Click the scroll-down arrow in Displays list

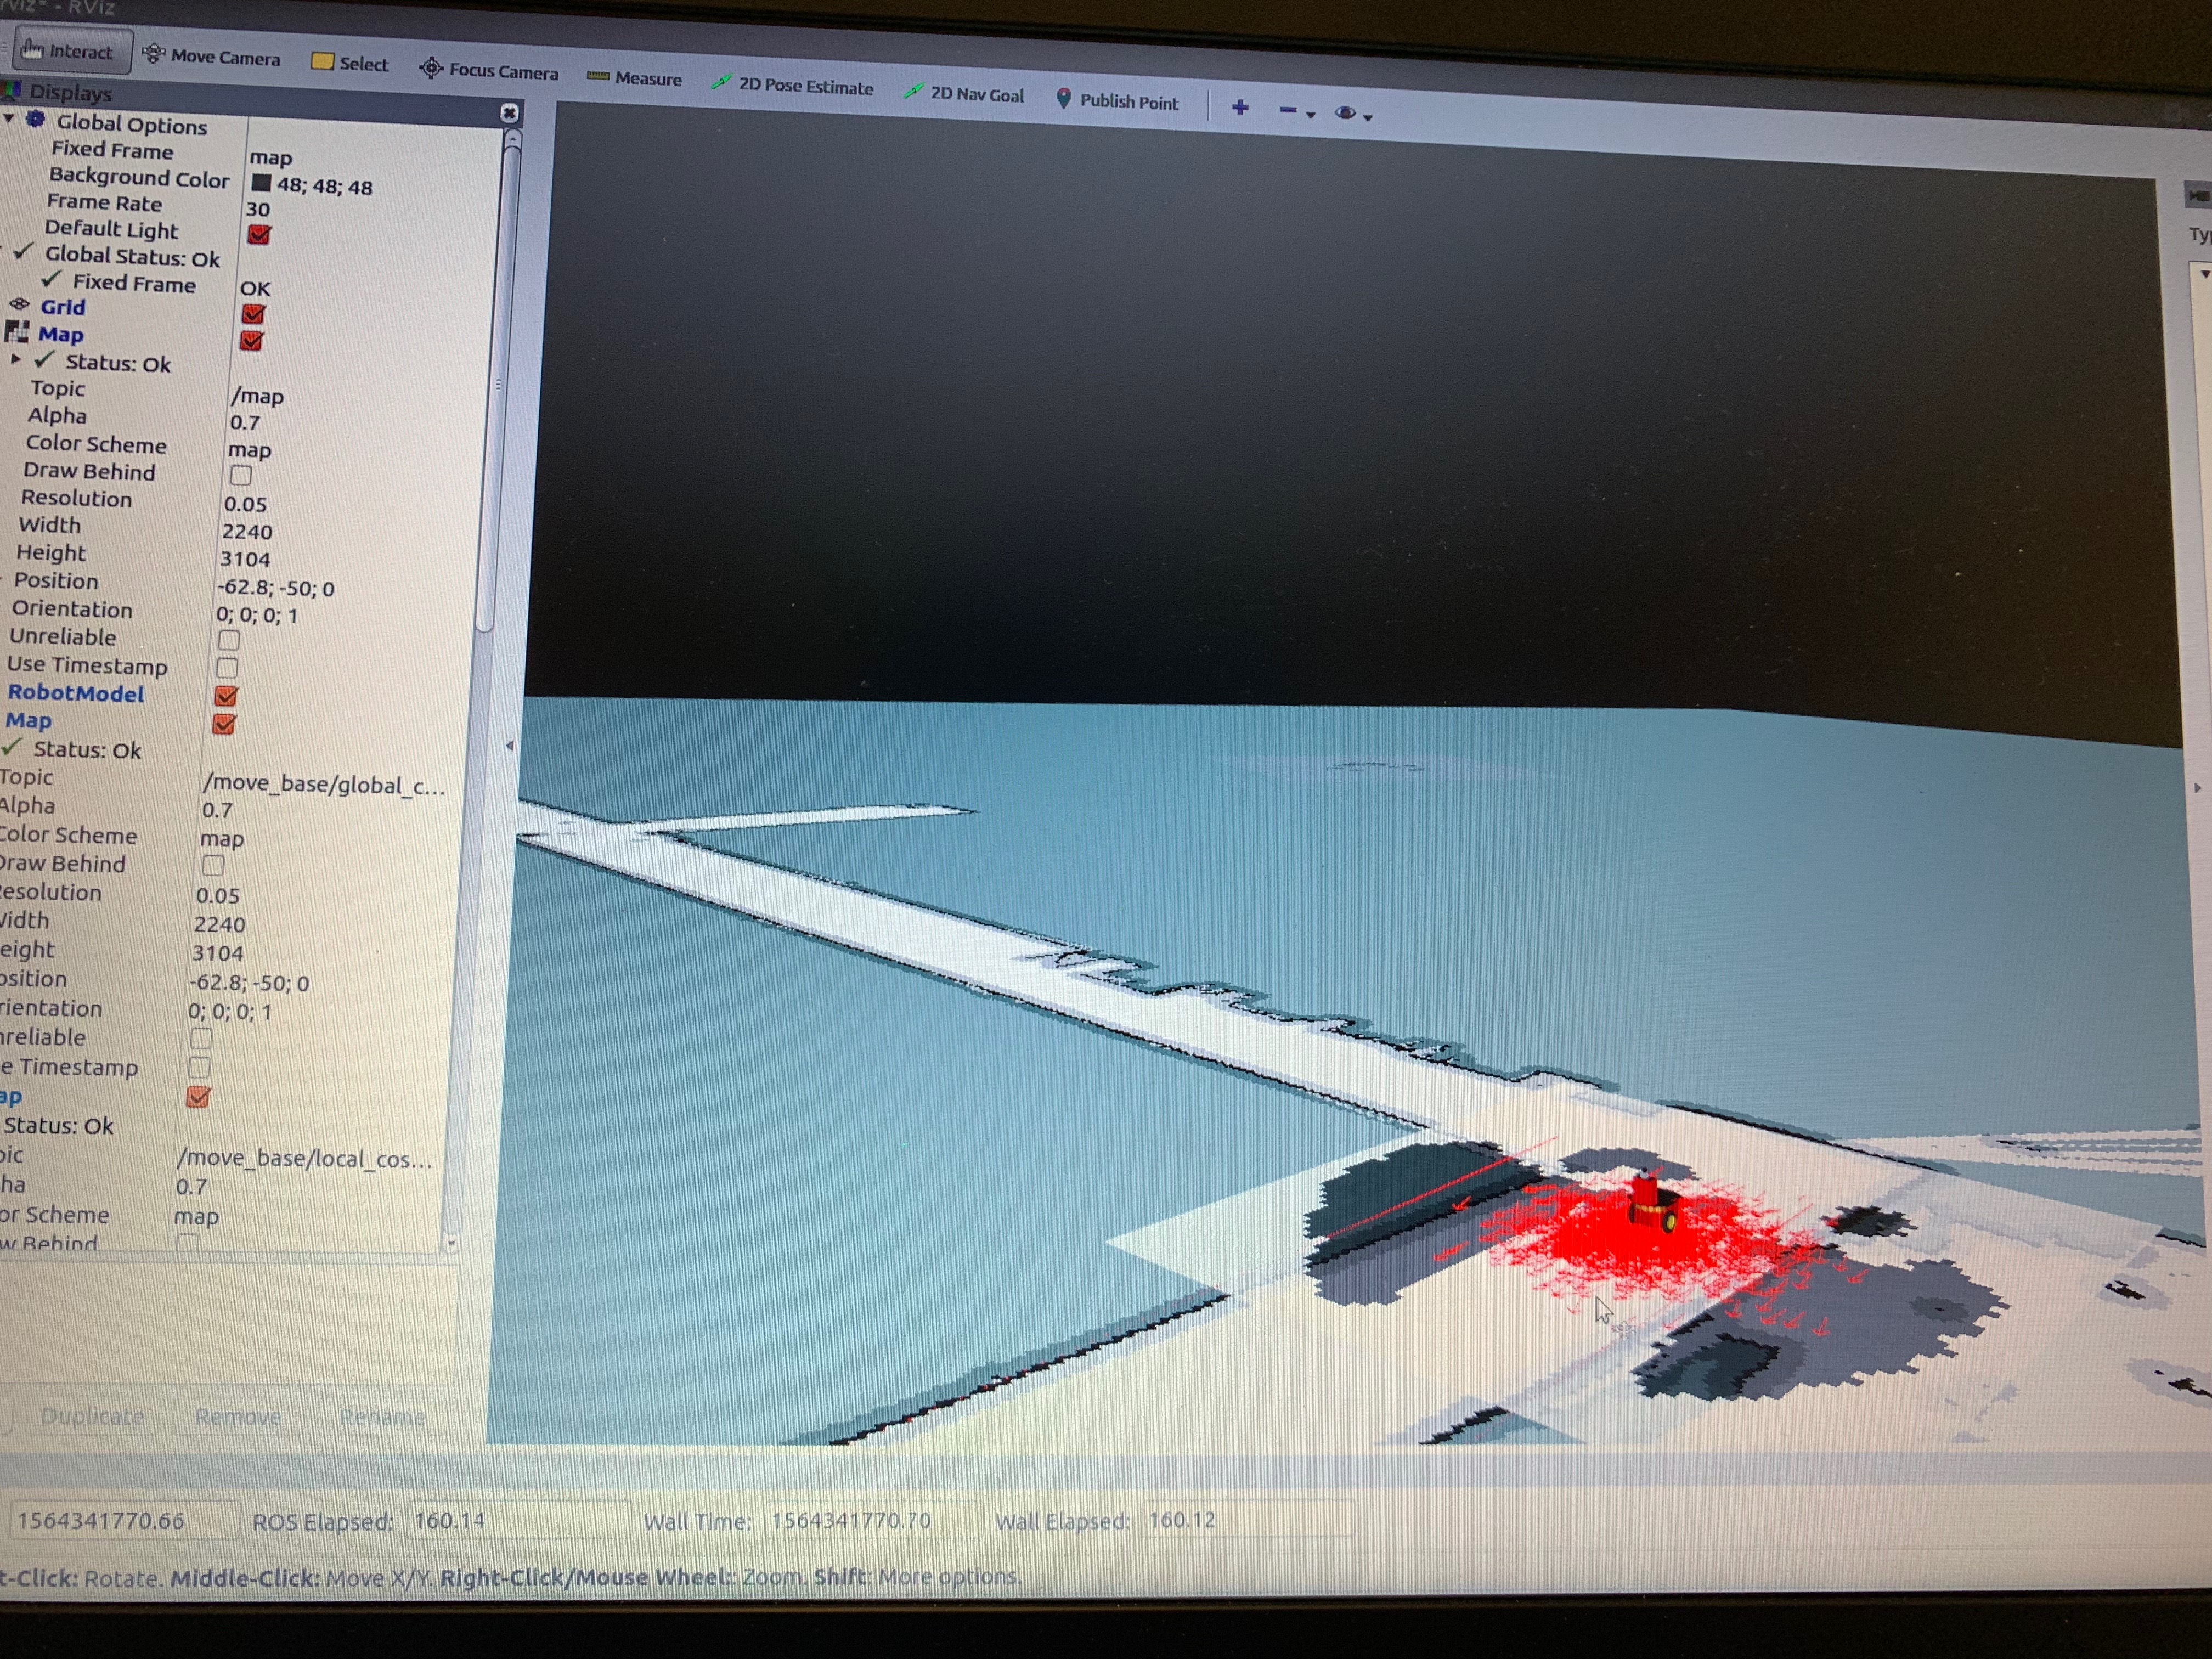[451, 1243]
